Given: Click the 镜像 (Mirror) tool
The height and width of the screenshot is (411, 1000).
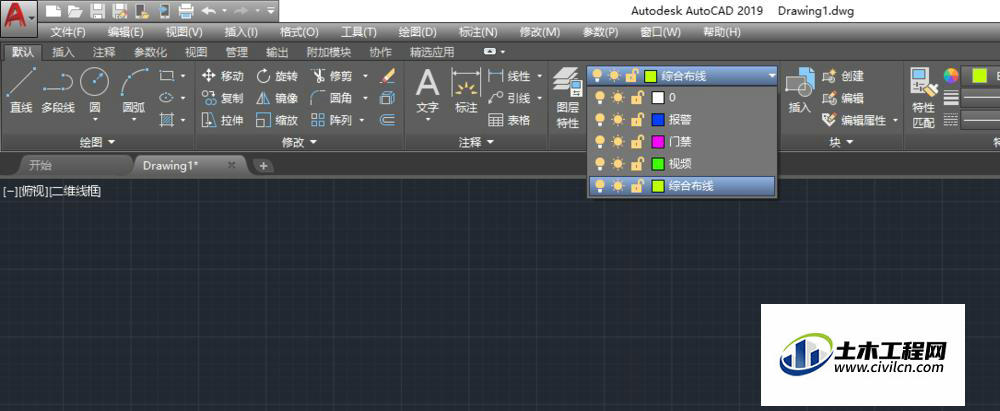Looking at the screenshot, I should pos(277,98).
